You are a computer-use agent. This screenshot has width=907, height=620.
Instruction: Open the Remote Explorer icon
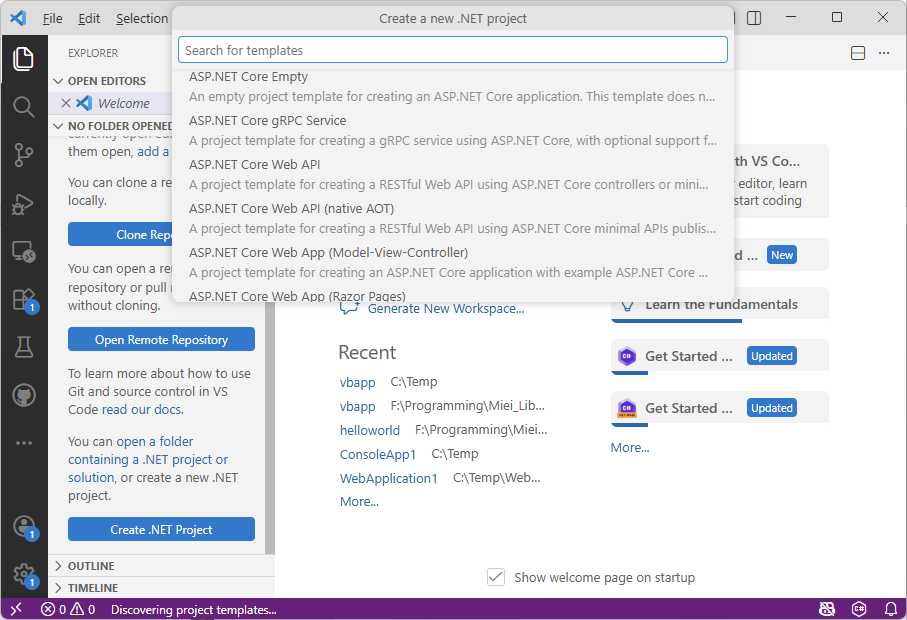pos(24,252)
